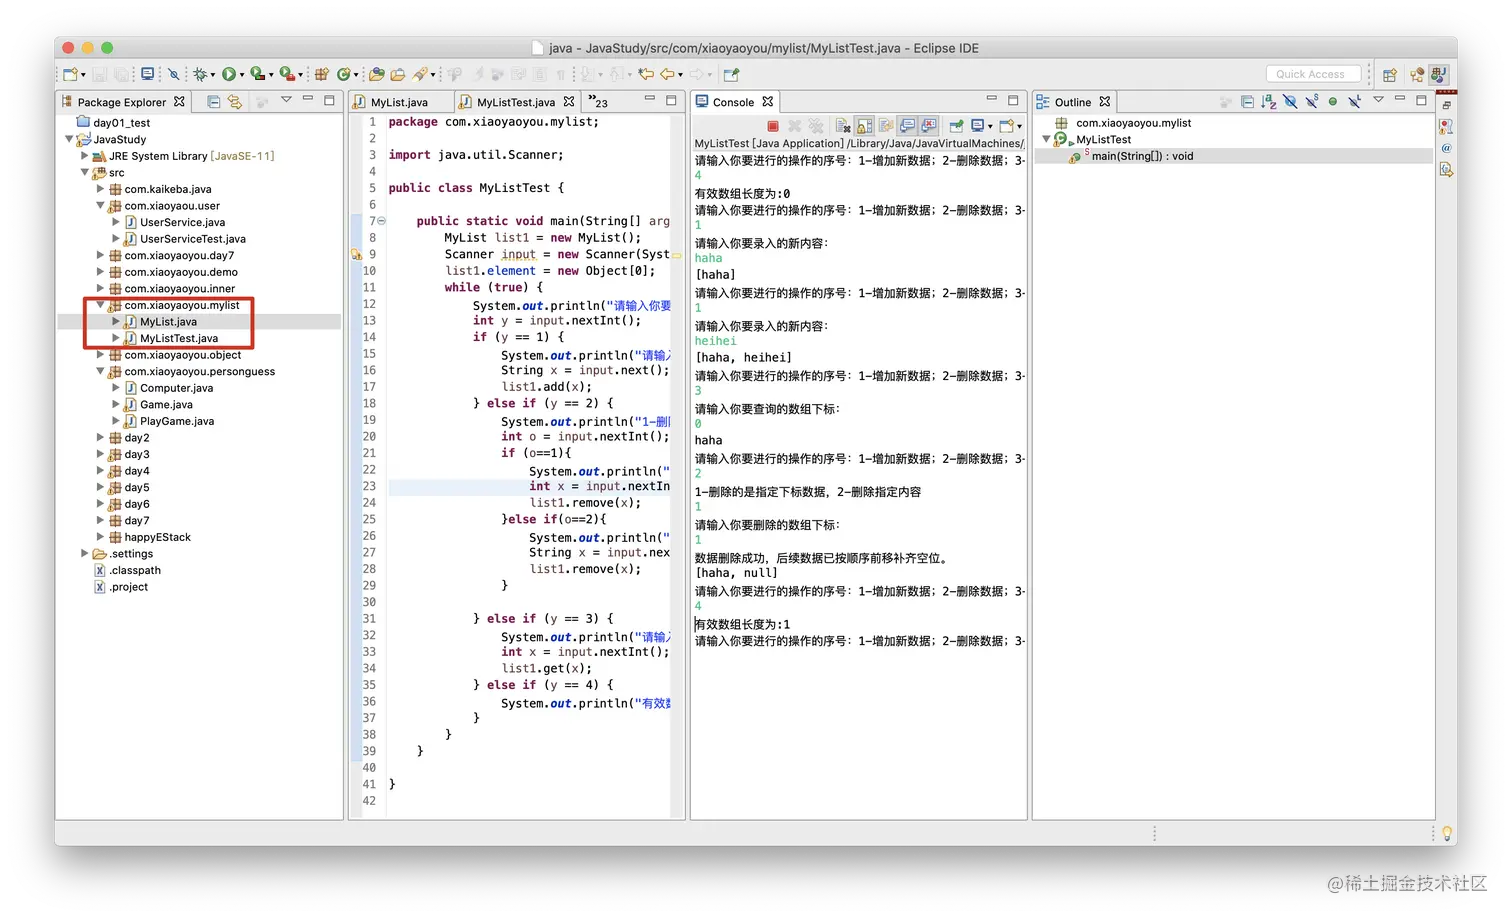The width and height of the screenshot is (1512, 918).
Task: Click the red Terminate button in Console
Action: (773, 126)
